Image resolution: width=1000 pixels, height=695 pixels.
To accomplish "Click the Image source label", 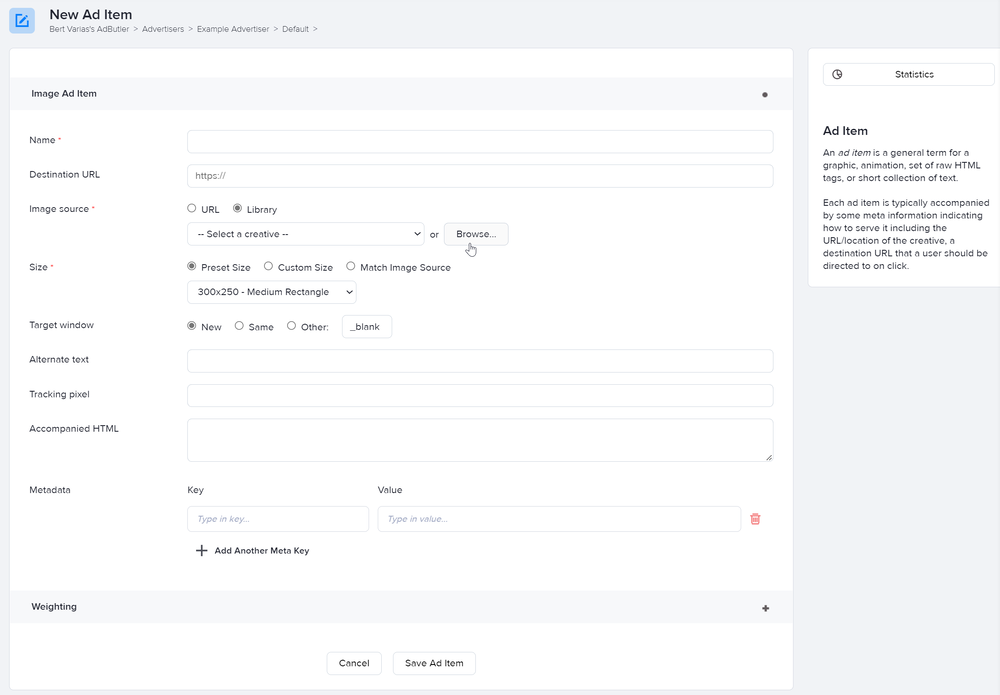I will (x=59, y=208).
